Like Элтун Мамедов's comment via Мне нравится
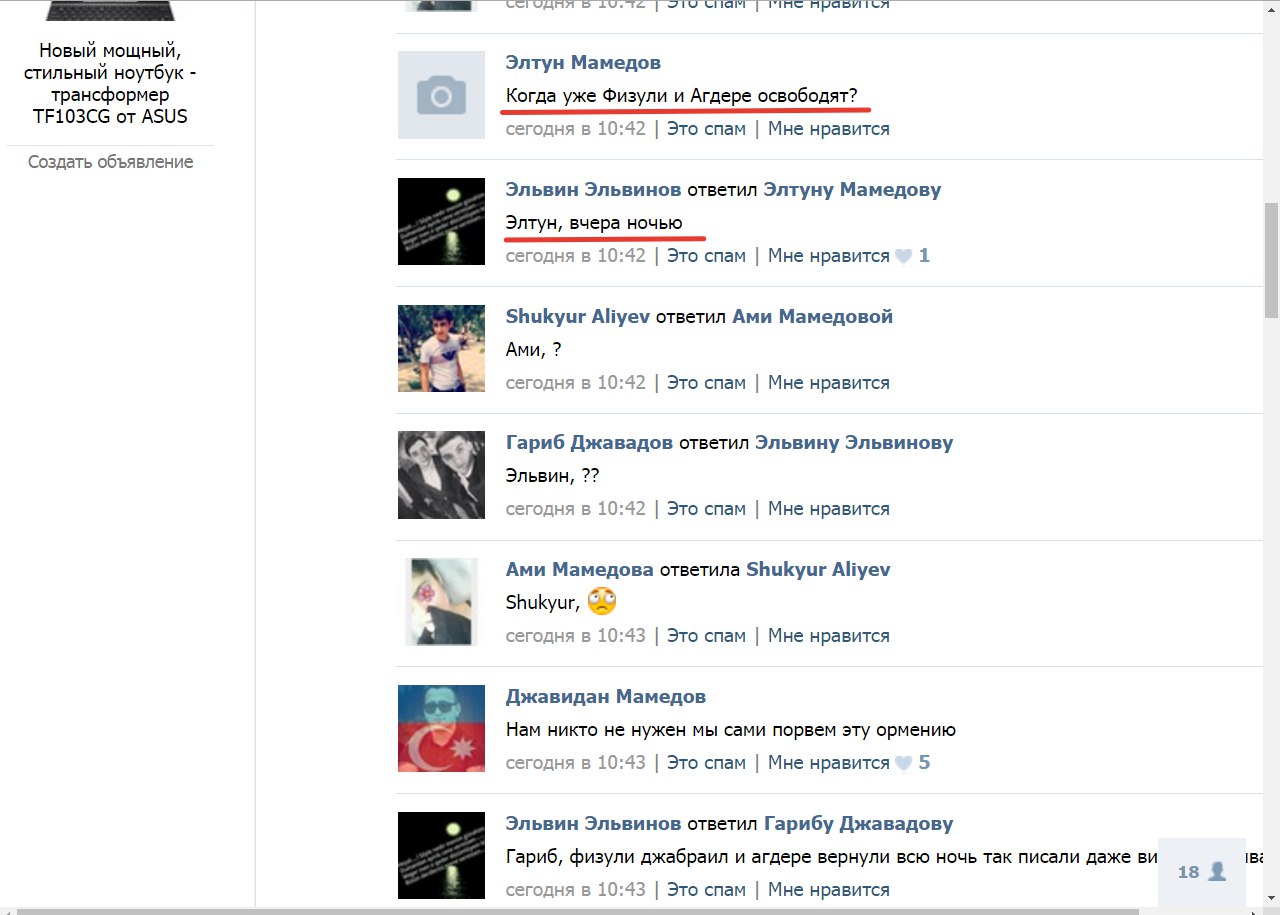This screenshot has width=1280, height=915. 828,129
